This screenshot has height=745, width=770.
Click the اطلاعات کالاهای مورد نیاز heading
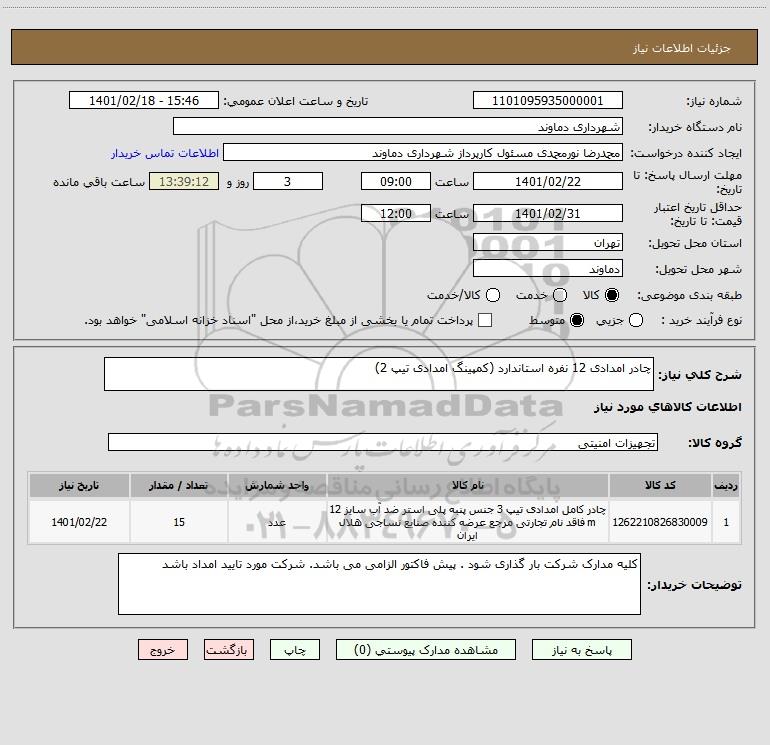668,407
